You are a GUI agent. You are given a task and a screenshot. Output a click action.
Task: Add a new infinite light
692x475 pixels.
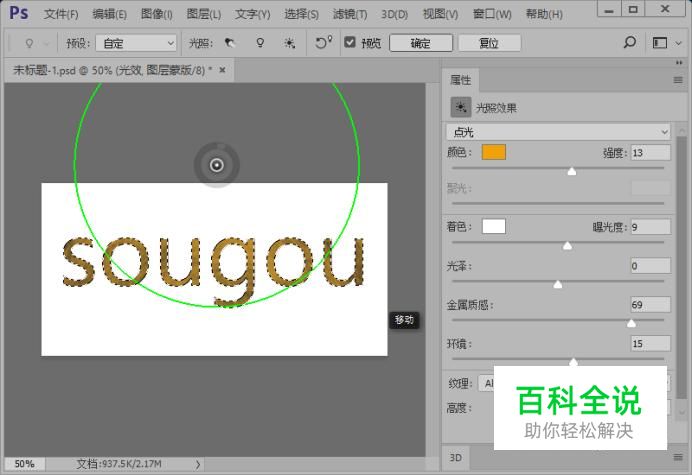(x=290, y=43)
